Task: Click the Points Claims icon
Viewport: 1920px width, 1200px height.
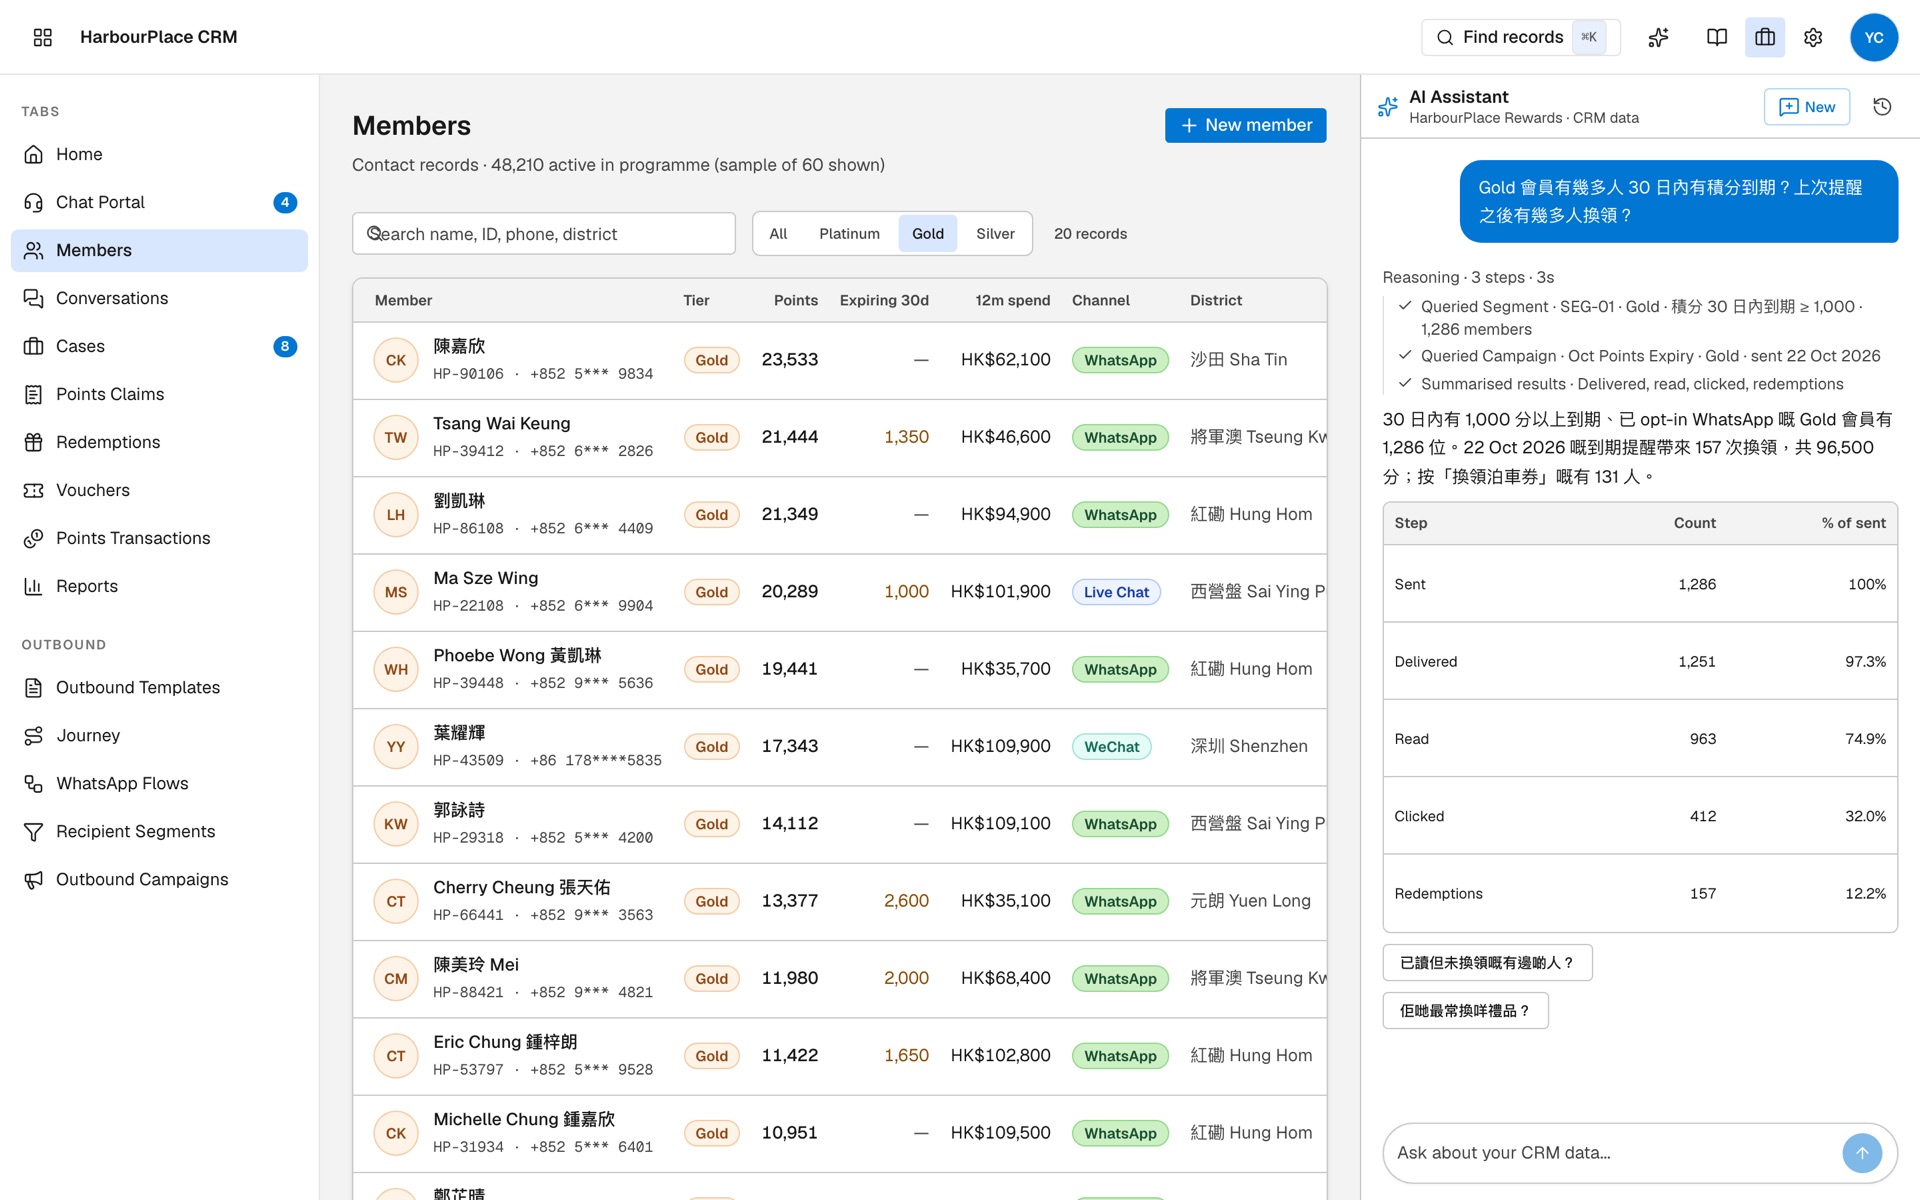Action: [x=34, y=394]
